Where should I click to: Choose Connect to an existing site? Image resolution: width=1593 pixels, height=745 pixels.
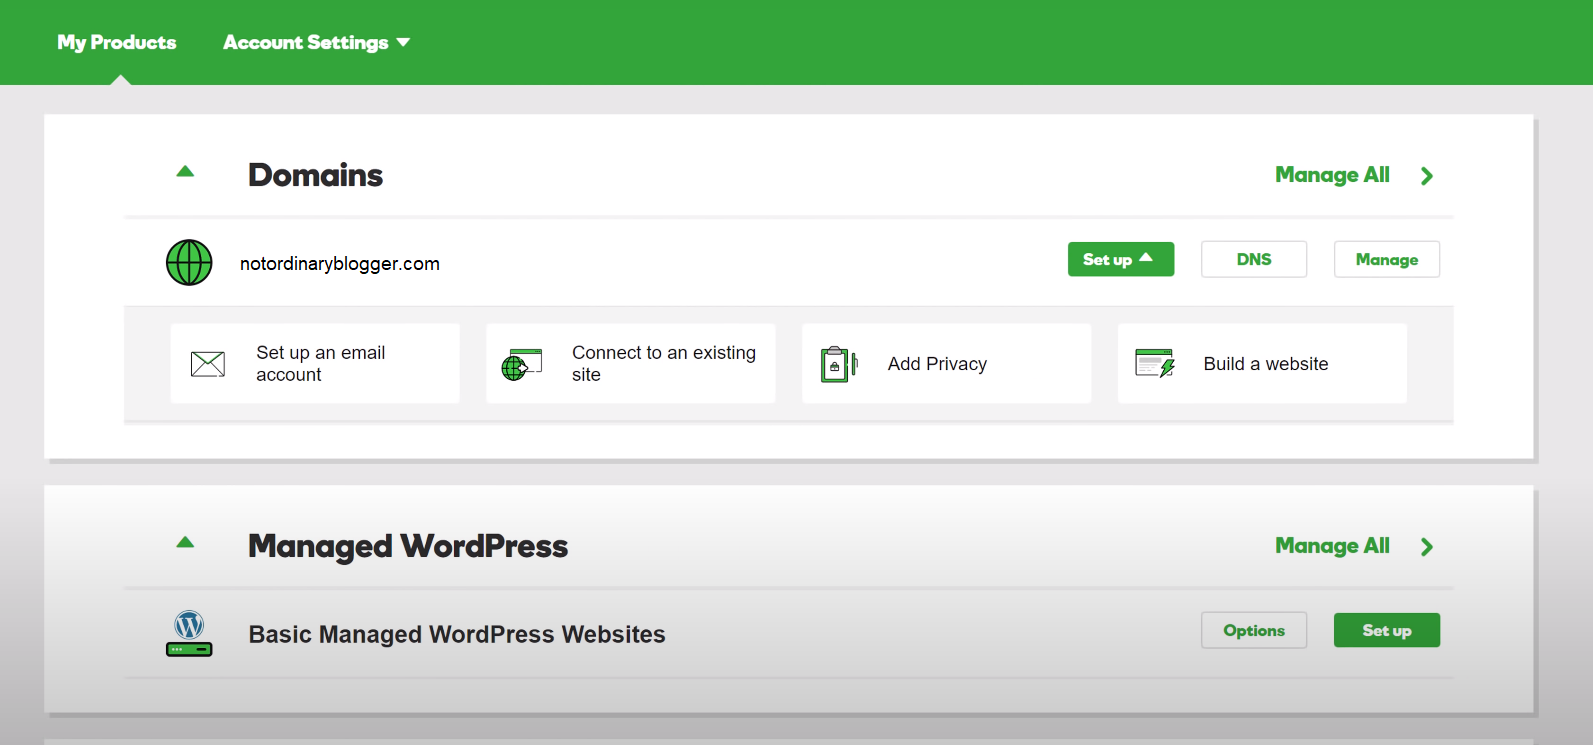(631, 363)
